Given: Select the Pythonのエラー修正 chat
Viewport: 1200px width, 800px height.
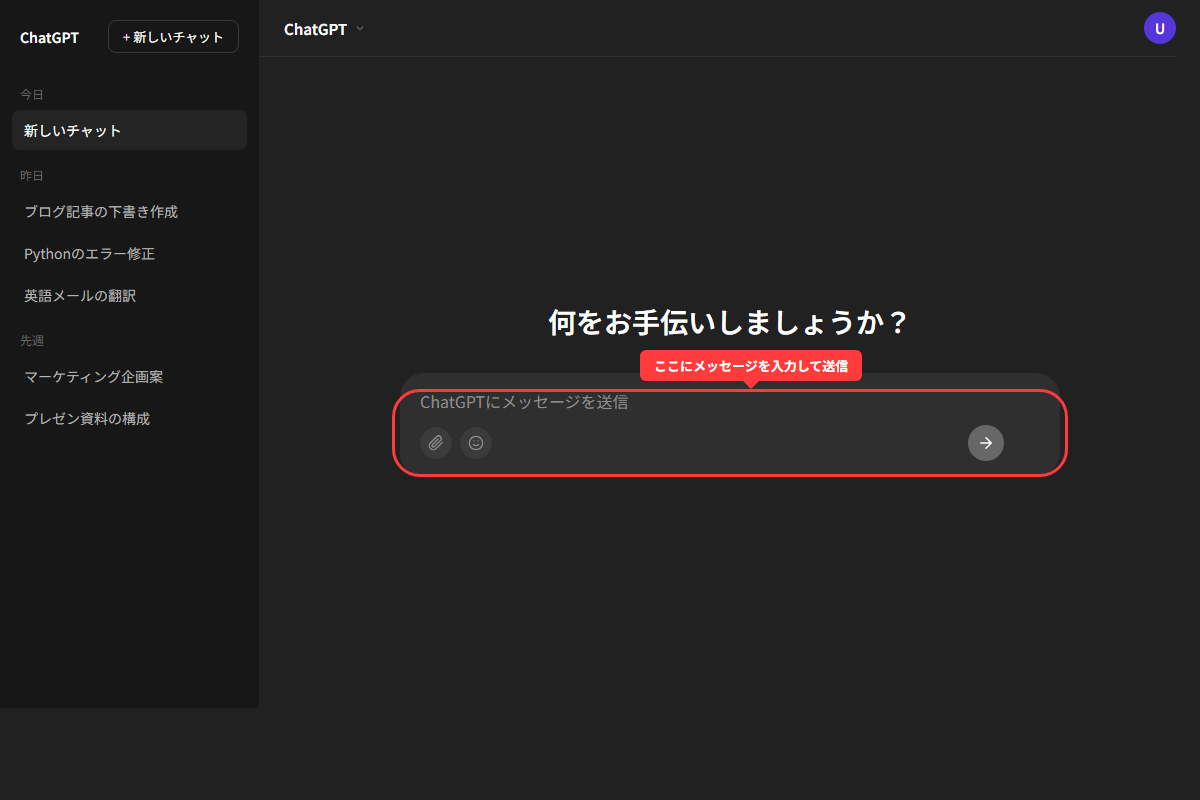Looking at the screenshot, I should click(89, 253).
